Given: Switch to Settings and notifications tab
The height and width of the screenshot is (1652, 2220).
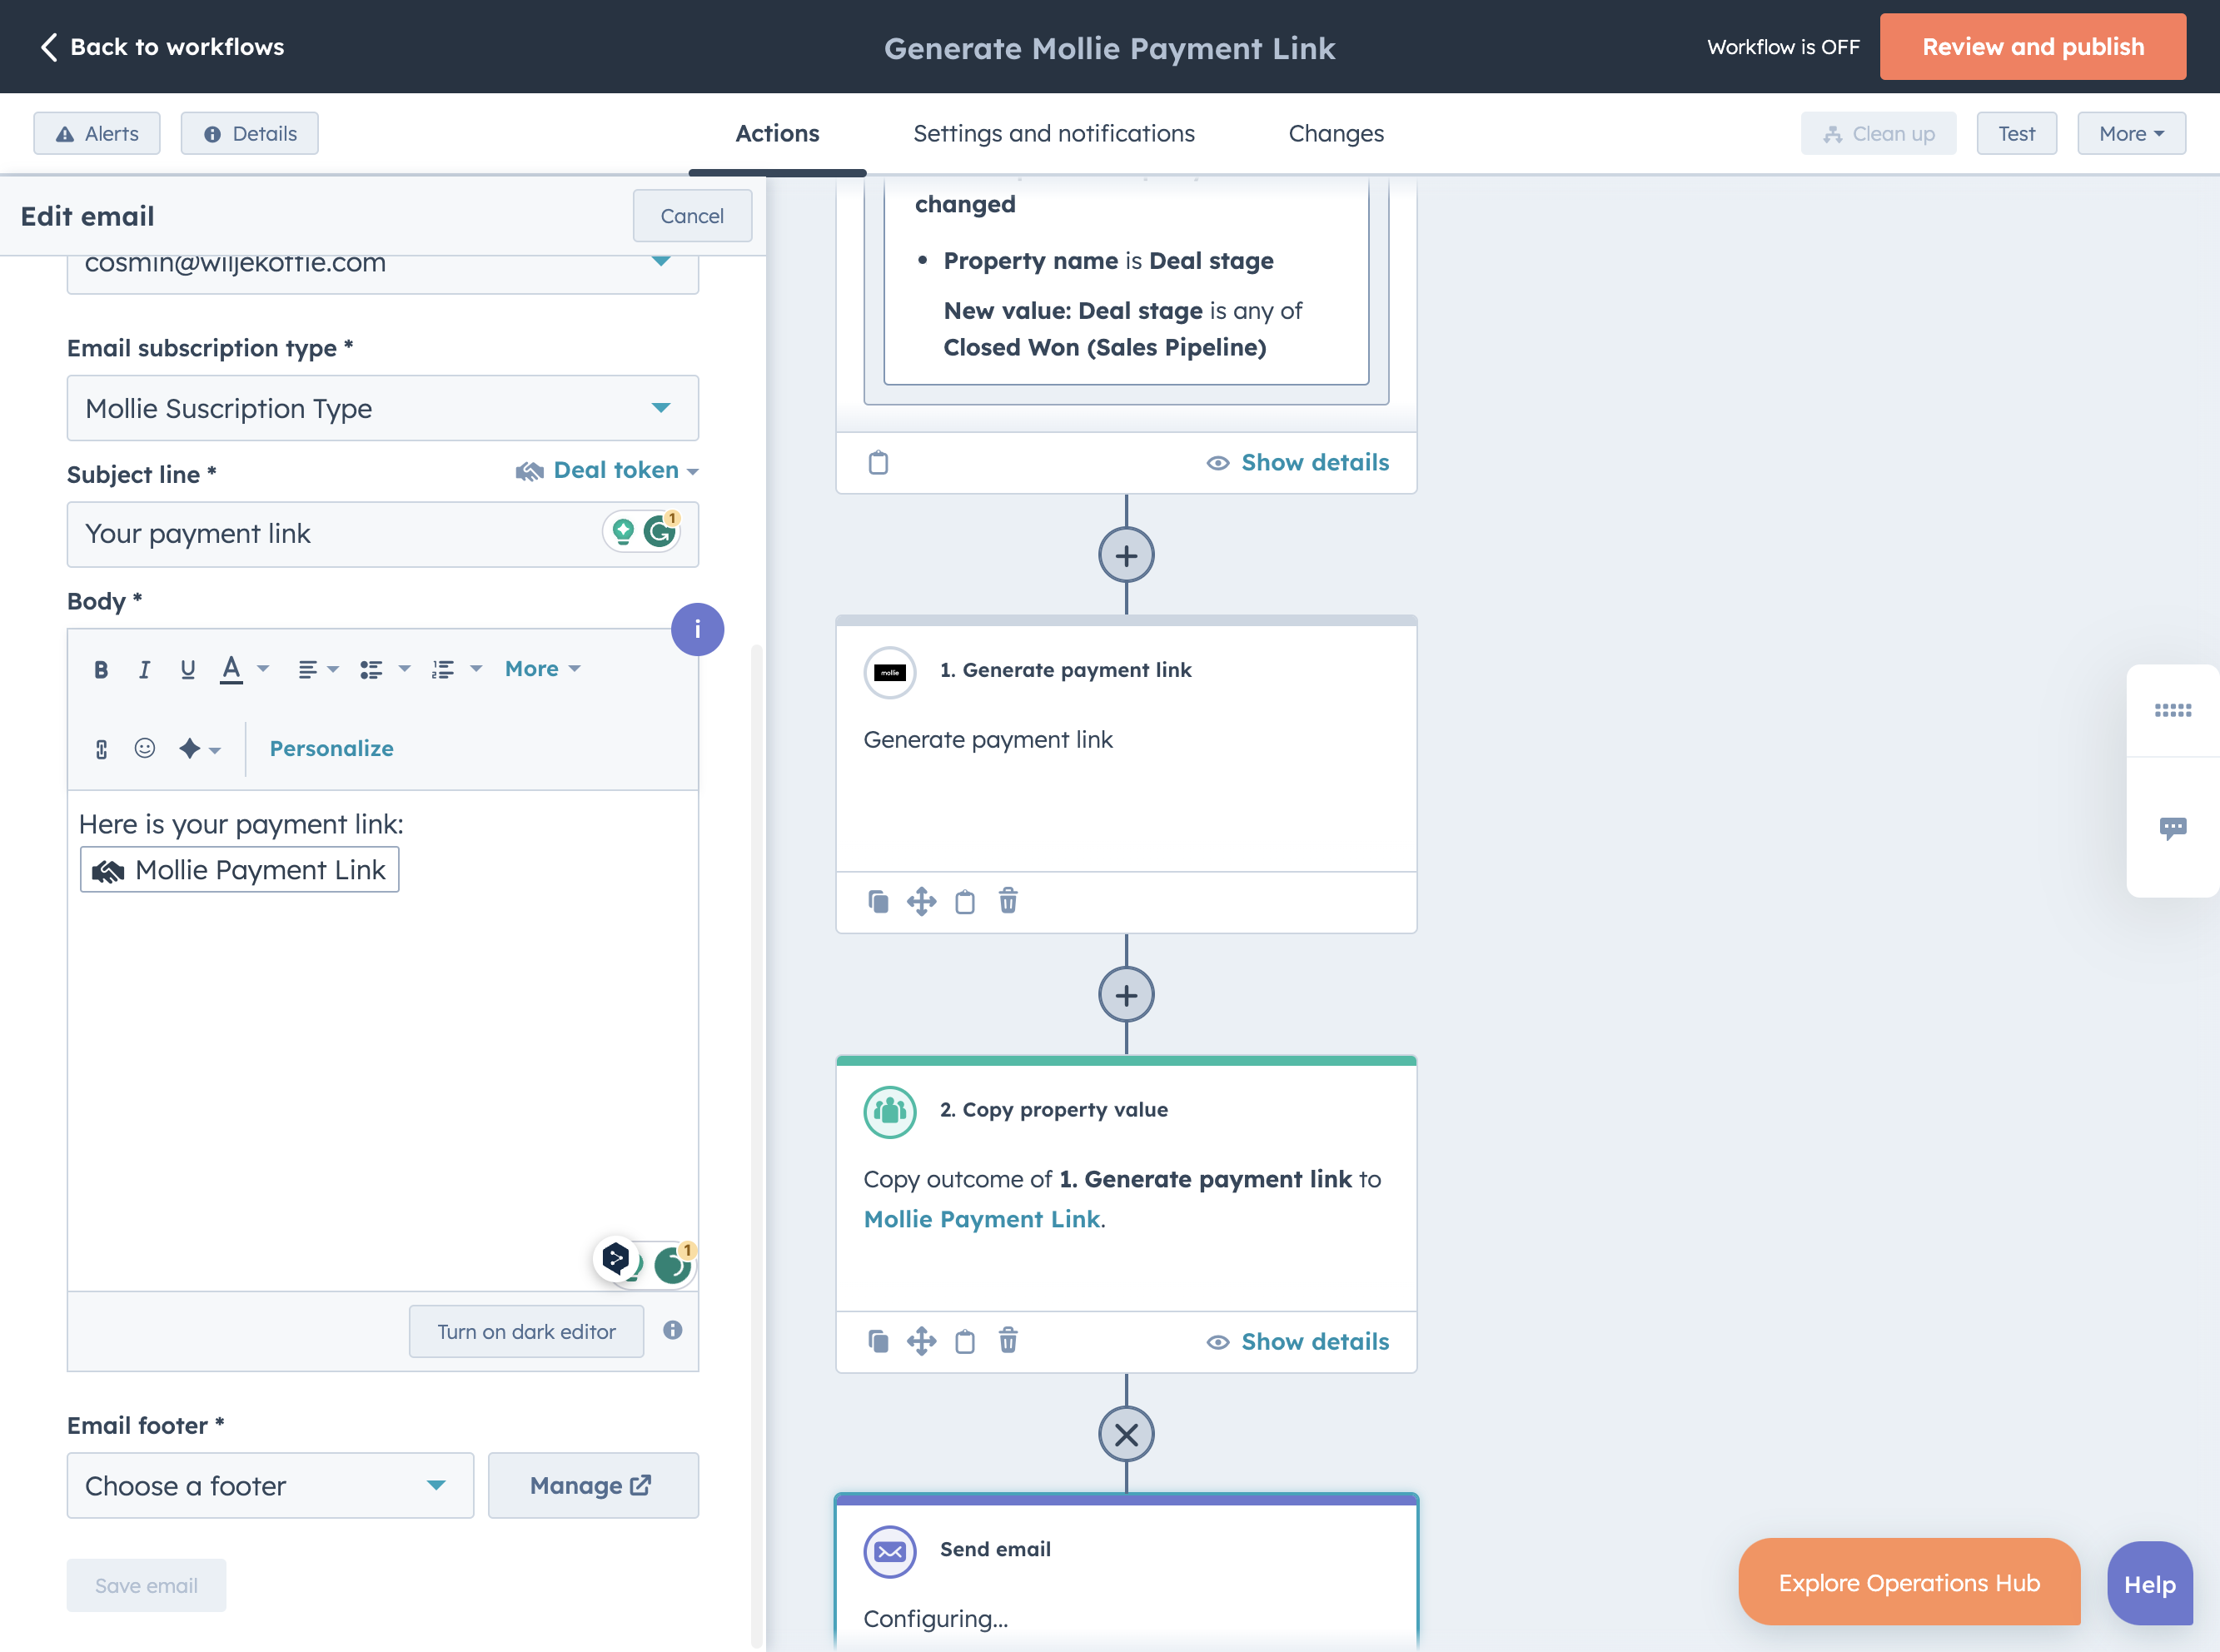Looking at the screenshot, I should click(1054, 134).
